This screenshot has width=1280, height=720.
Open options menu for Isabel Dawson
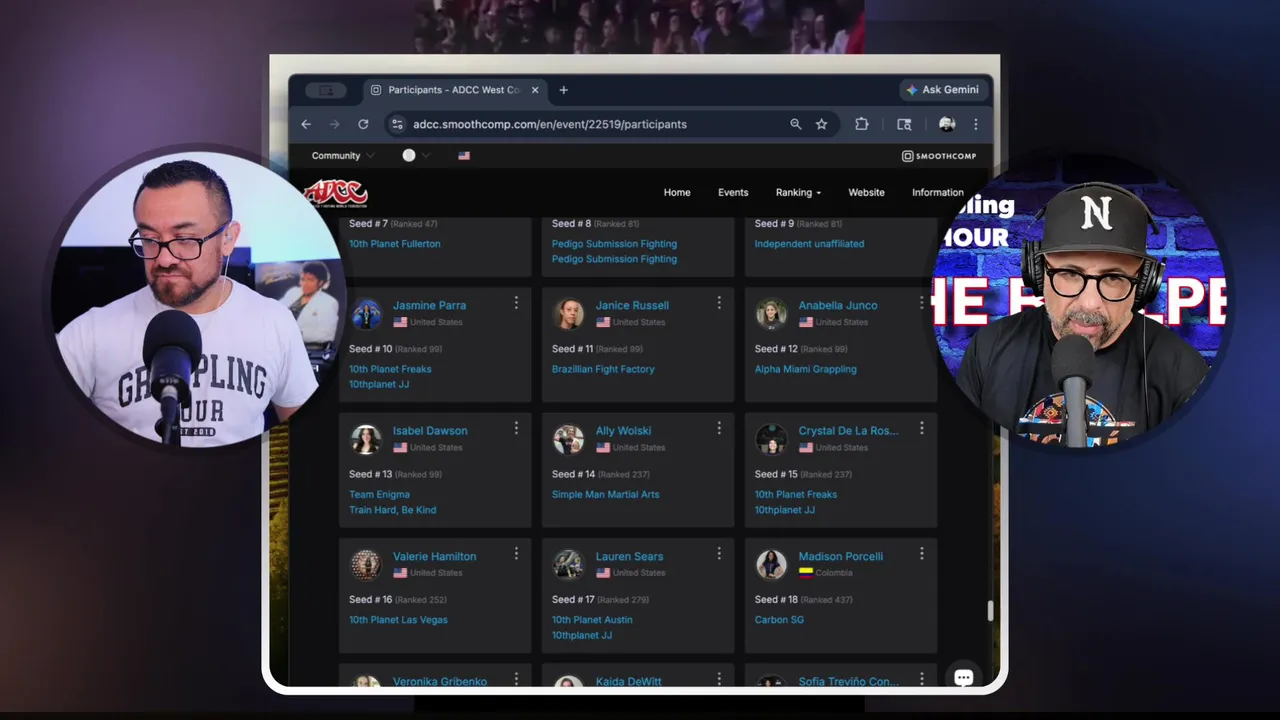(x=516, y=428)
